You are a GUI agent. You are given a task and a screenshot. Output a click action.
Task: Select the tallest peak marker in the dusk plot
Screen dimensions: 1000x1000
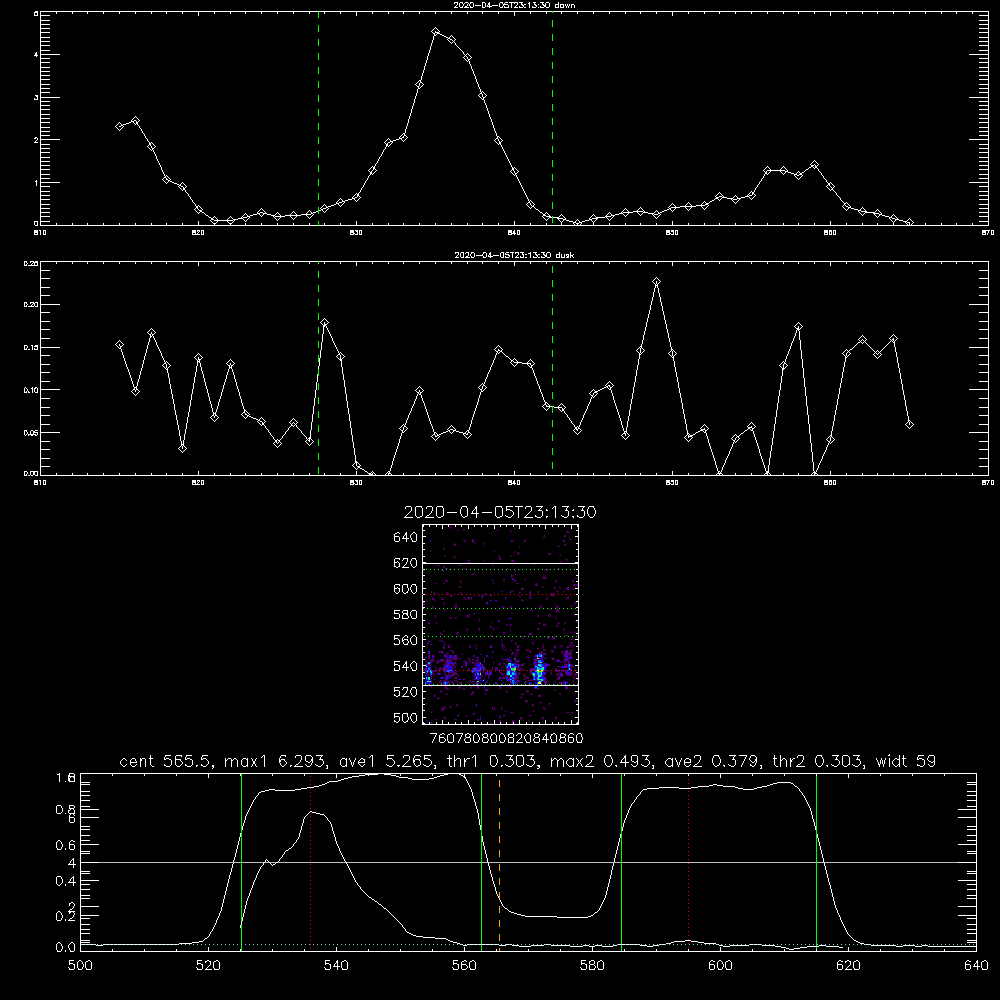click(x=656, y=281)
